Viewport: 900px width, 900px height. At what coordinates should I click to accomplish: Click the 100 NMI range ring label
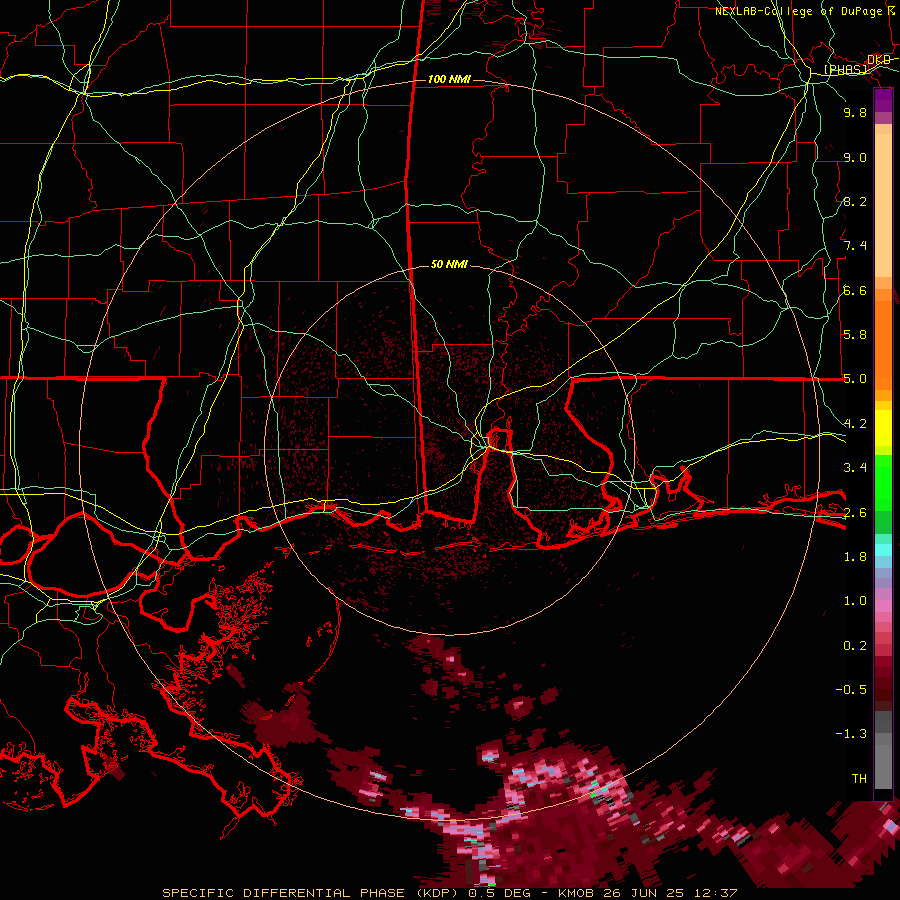449,79
